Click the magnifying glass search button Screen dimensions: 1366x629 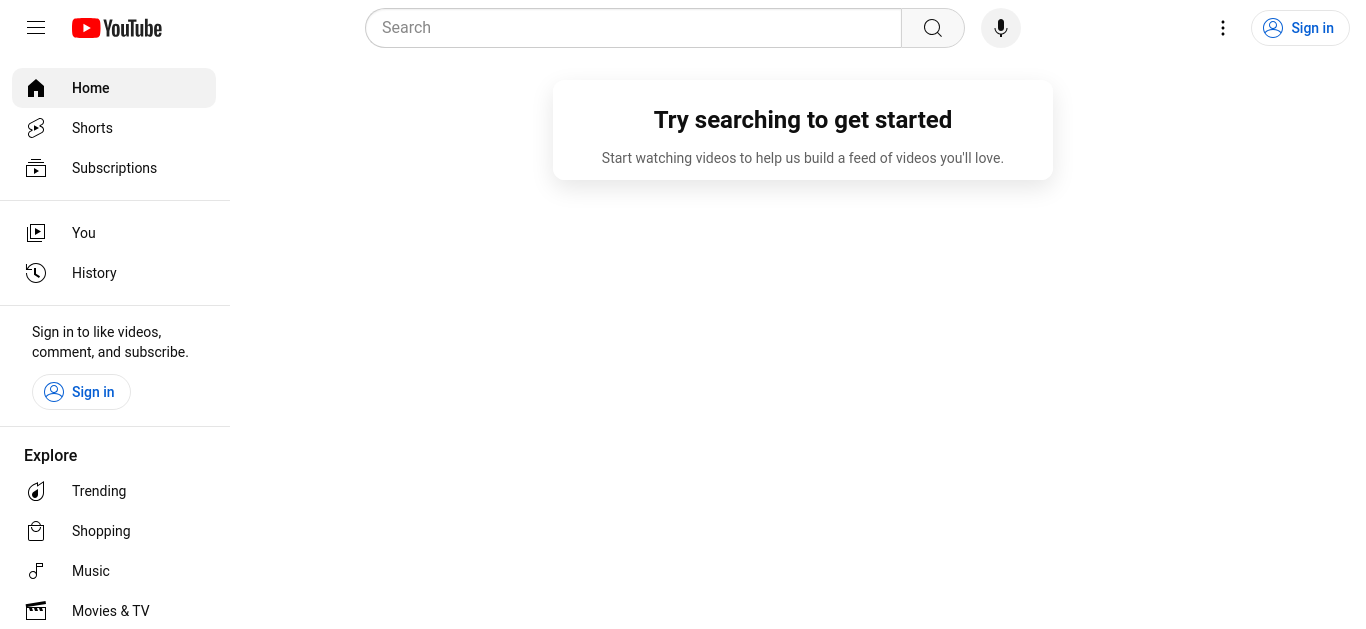(933, 28)
